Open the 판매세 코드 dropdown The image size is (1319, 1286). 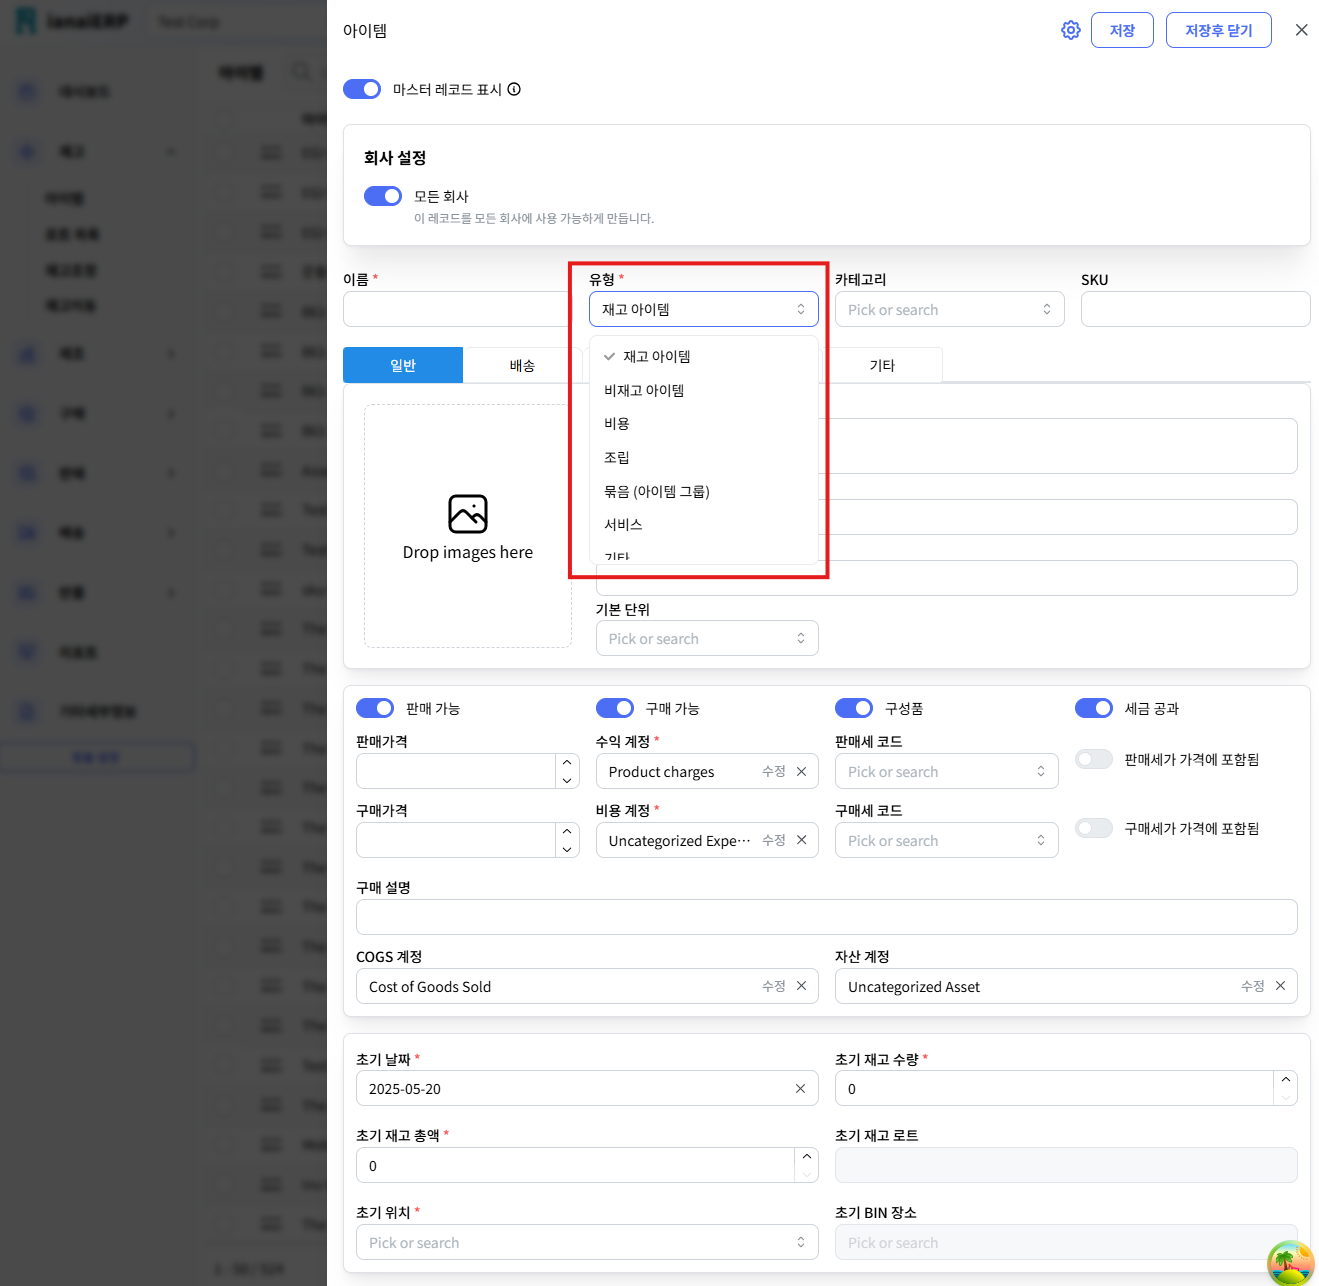[x=947, y=771]
